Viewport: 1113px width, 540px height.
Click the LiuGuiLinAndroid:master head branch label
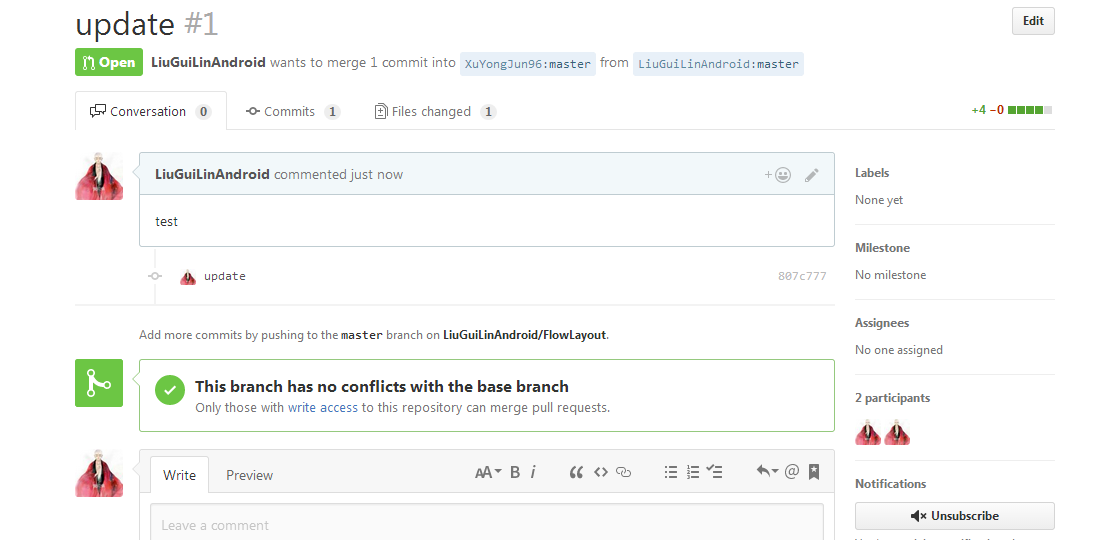718,64
